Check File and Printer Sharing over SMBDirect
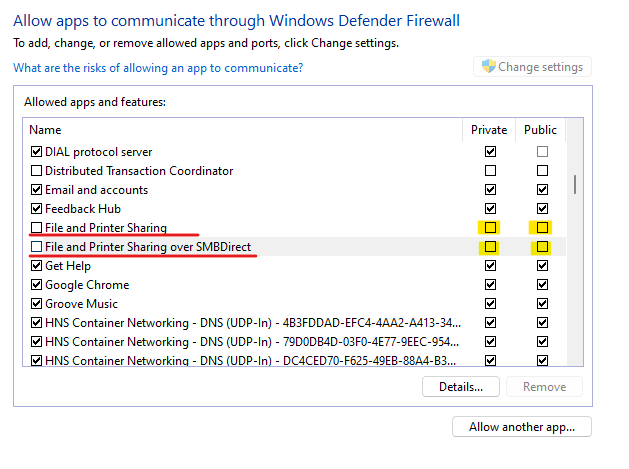The image size is (629, 469). click(37, 247)
